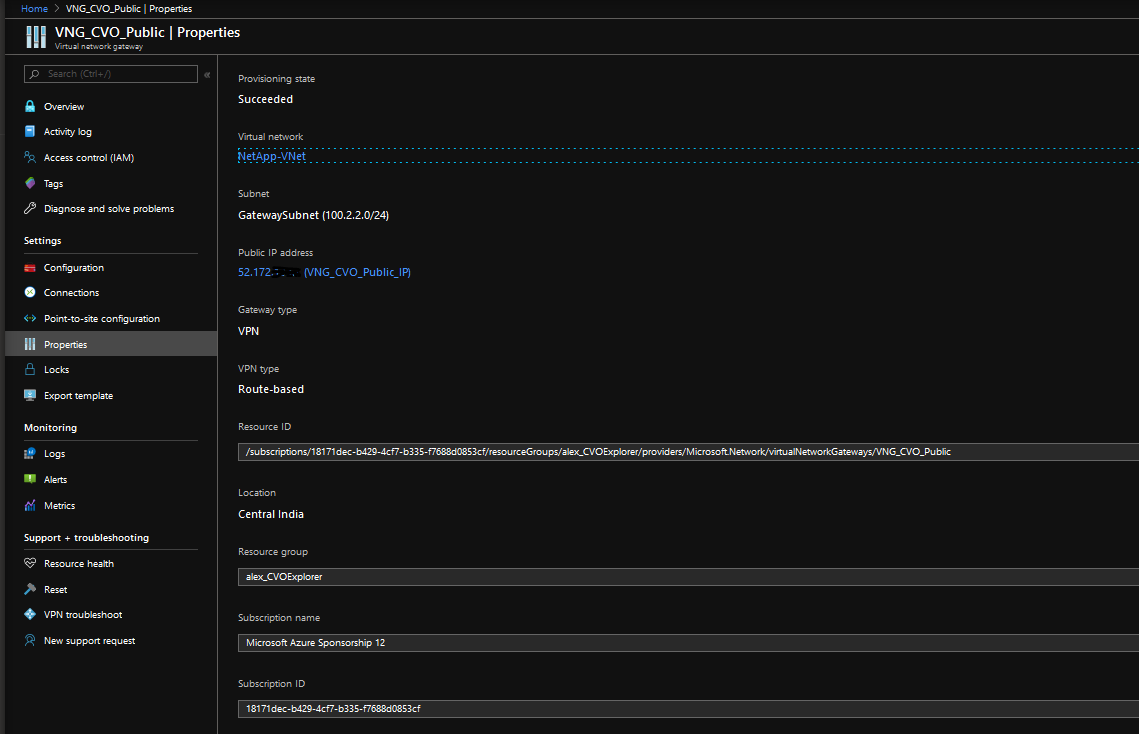Viewport: 1139px width, 734px height.
Task: Collapse the sidebar with the double chevron
Action: pyautogui.click(x=207, y=75)
